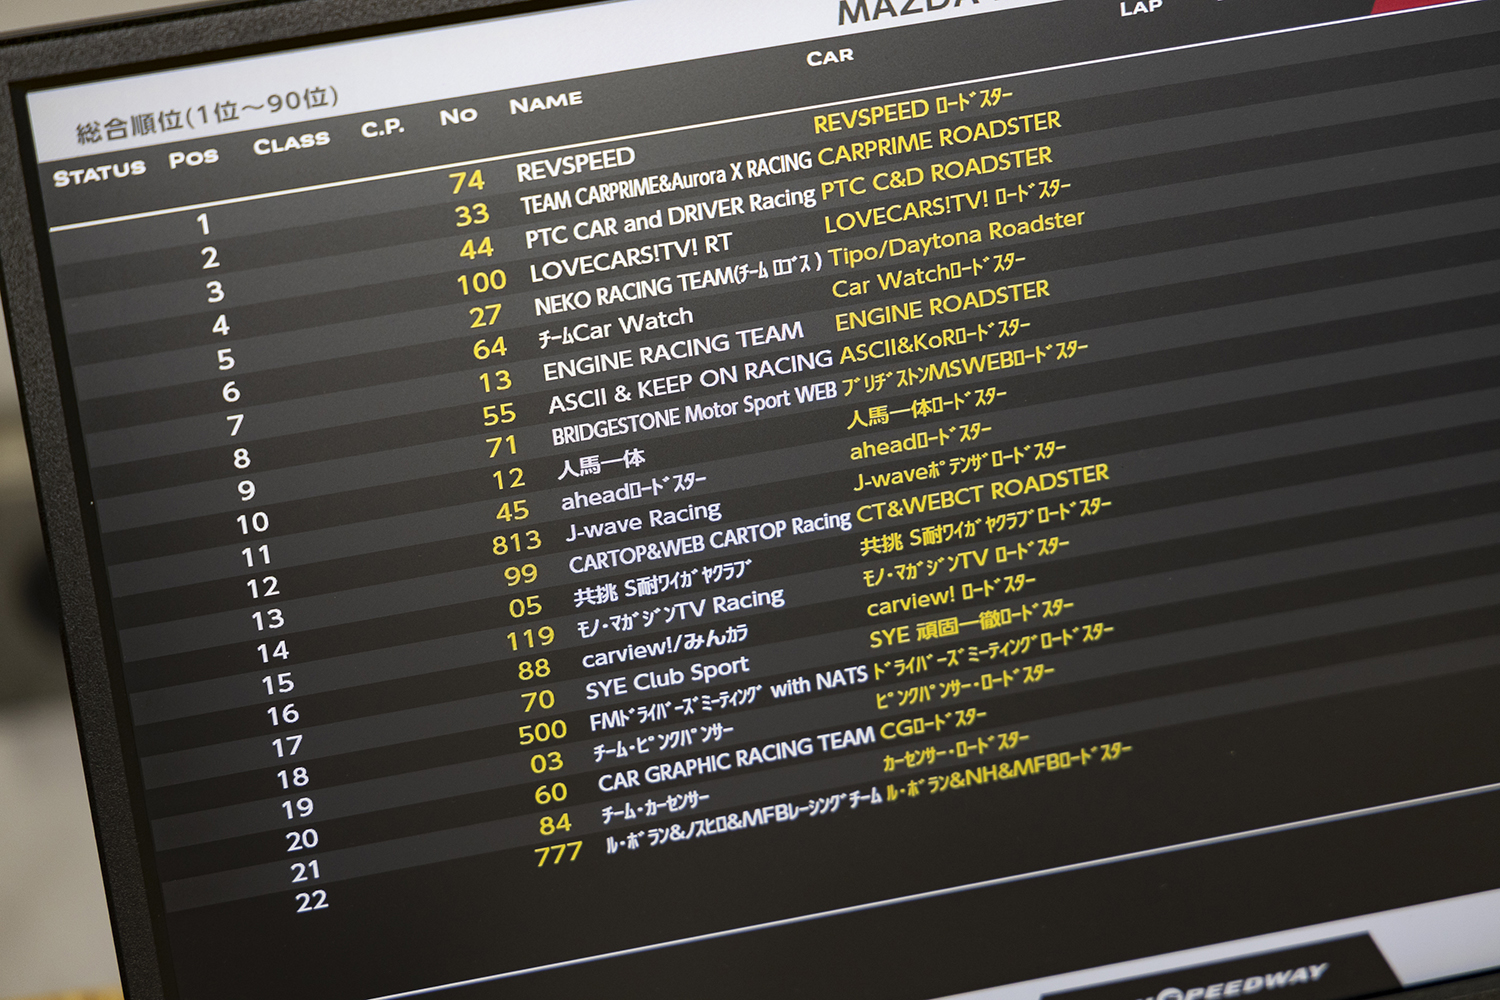Select position 10 in Pos column
The height and width of the screenshot is (1000, 1500).
(x=252, y=523)
